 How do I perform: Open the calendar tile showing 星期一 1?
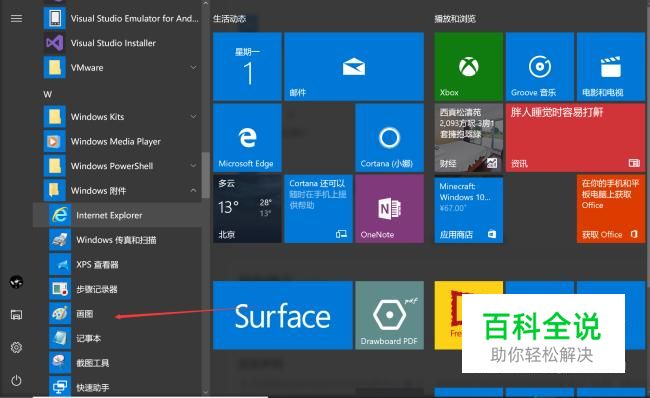coord(247,66)
